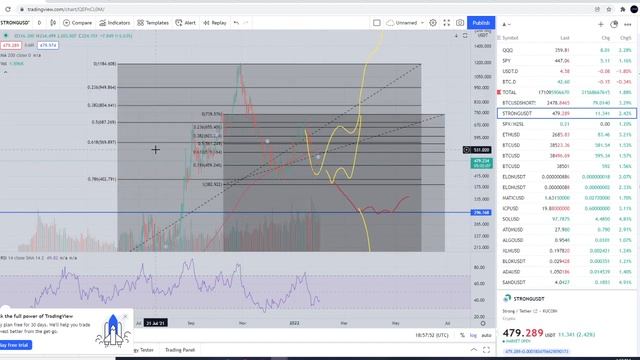Click the blue Publish button
640x360 pixels.
(x=481, y=23)
